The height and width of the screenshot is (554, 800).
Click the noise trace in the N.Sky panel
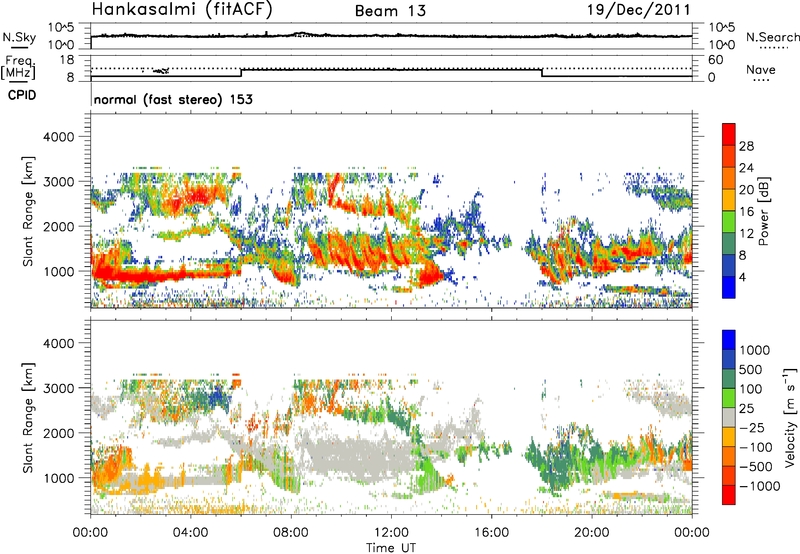[391, 36]
